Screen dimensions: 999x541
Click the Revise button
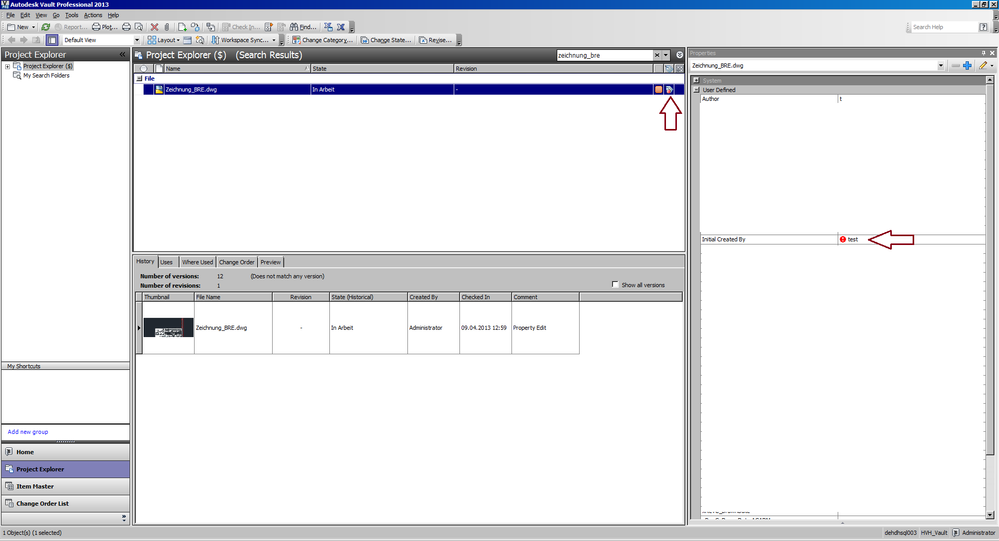435,40
